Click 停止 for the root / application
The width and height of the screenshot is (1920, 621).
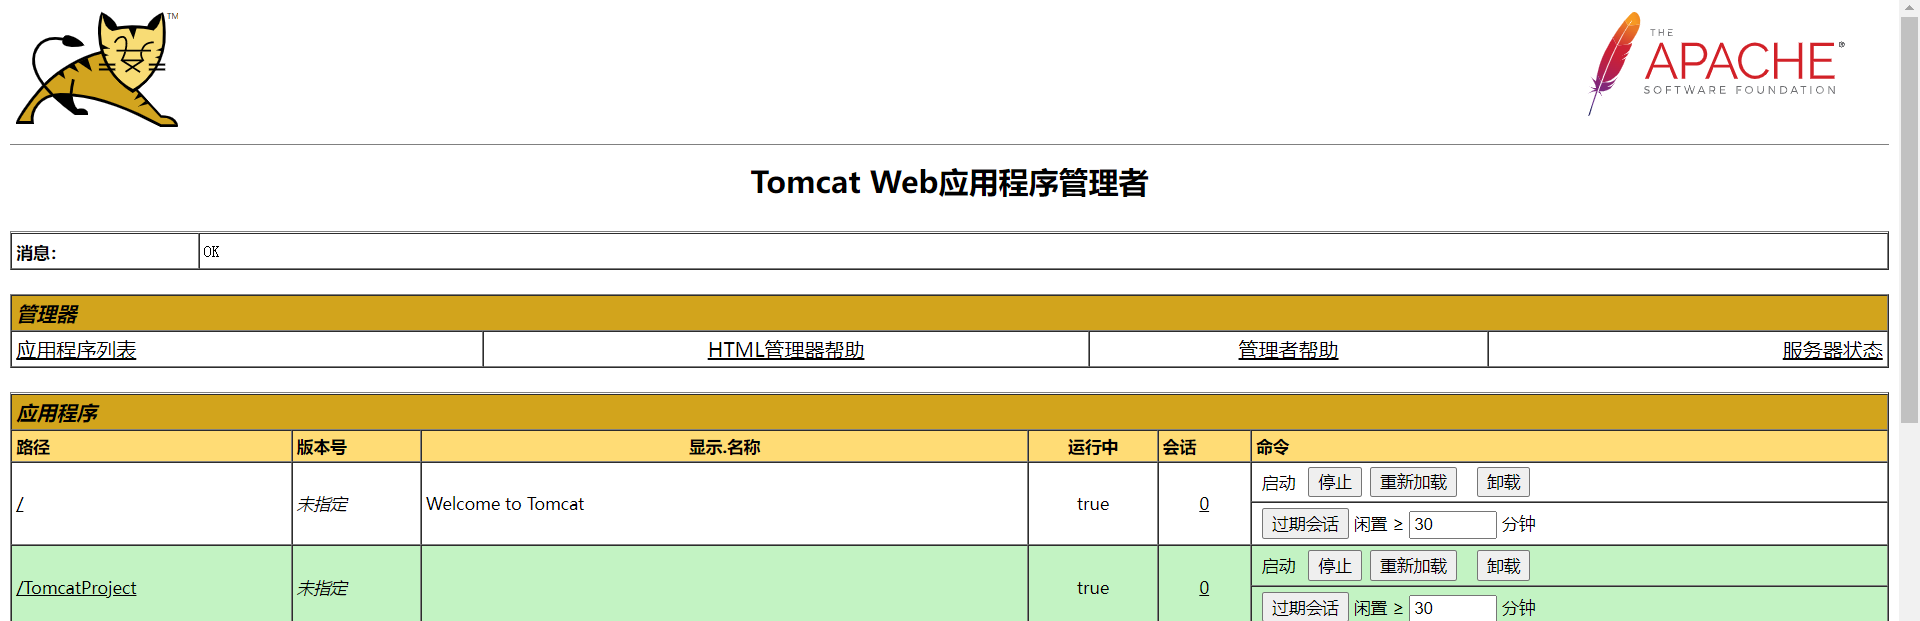[x=1335, y=482]
